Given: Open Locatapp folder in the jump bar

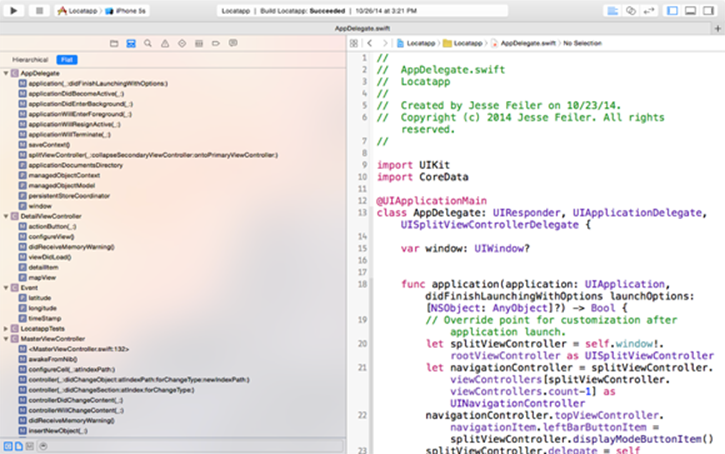Looking at the screenshot, I should click(463, 43).
